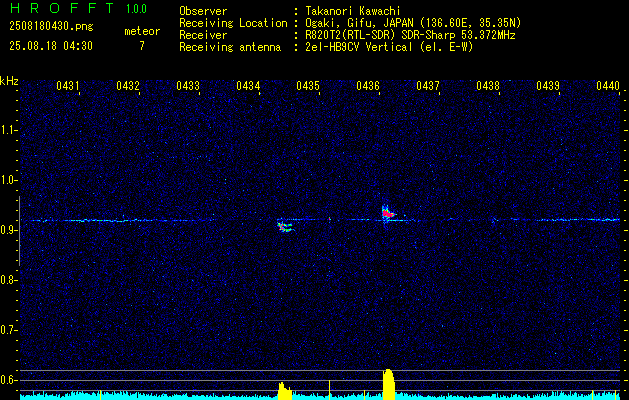The image size is (629, 400).
Task: Click frequency axis label 0.8
Action: pos(8,280)
